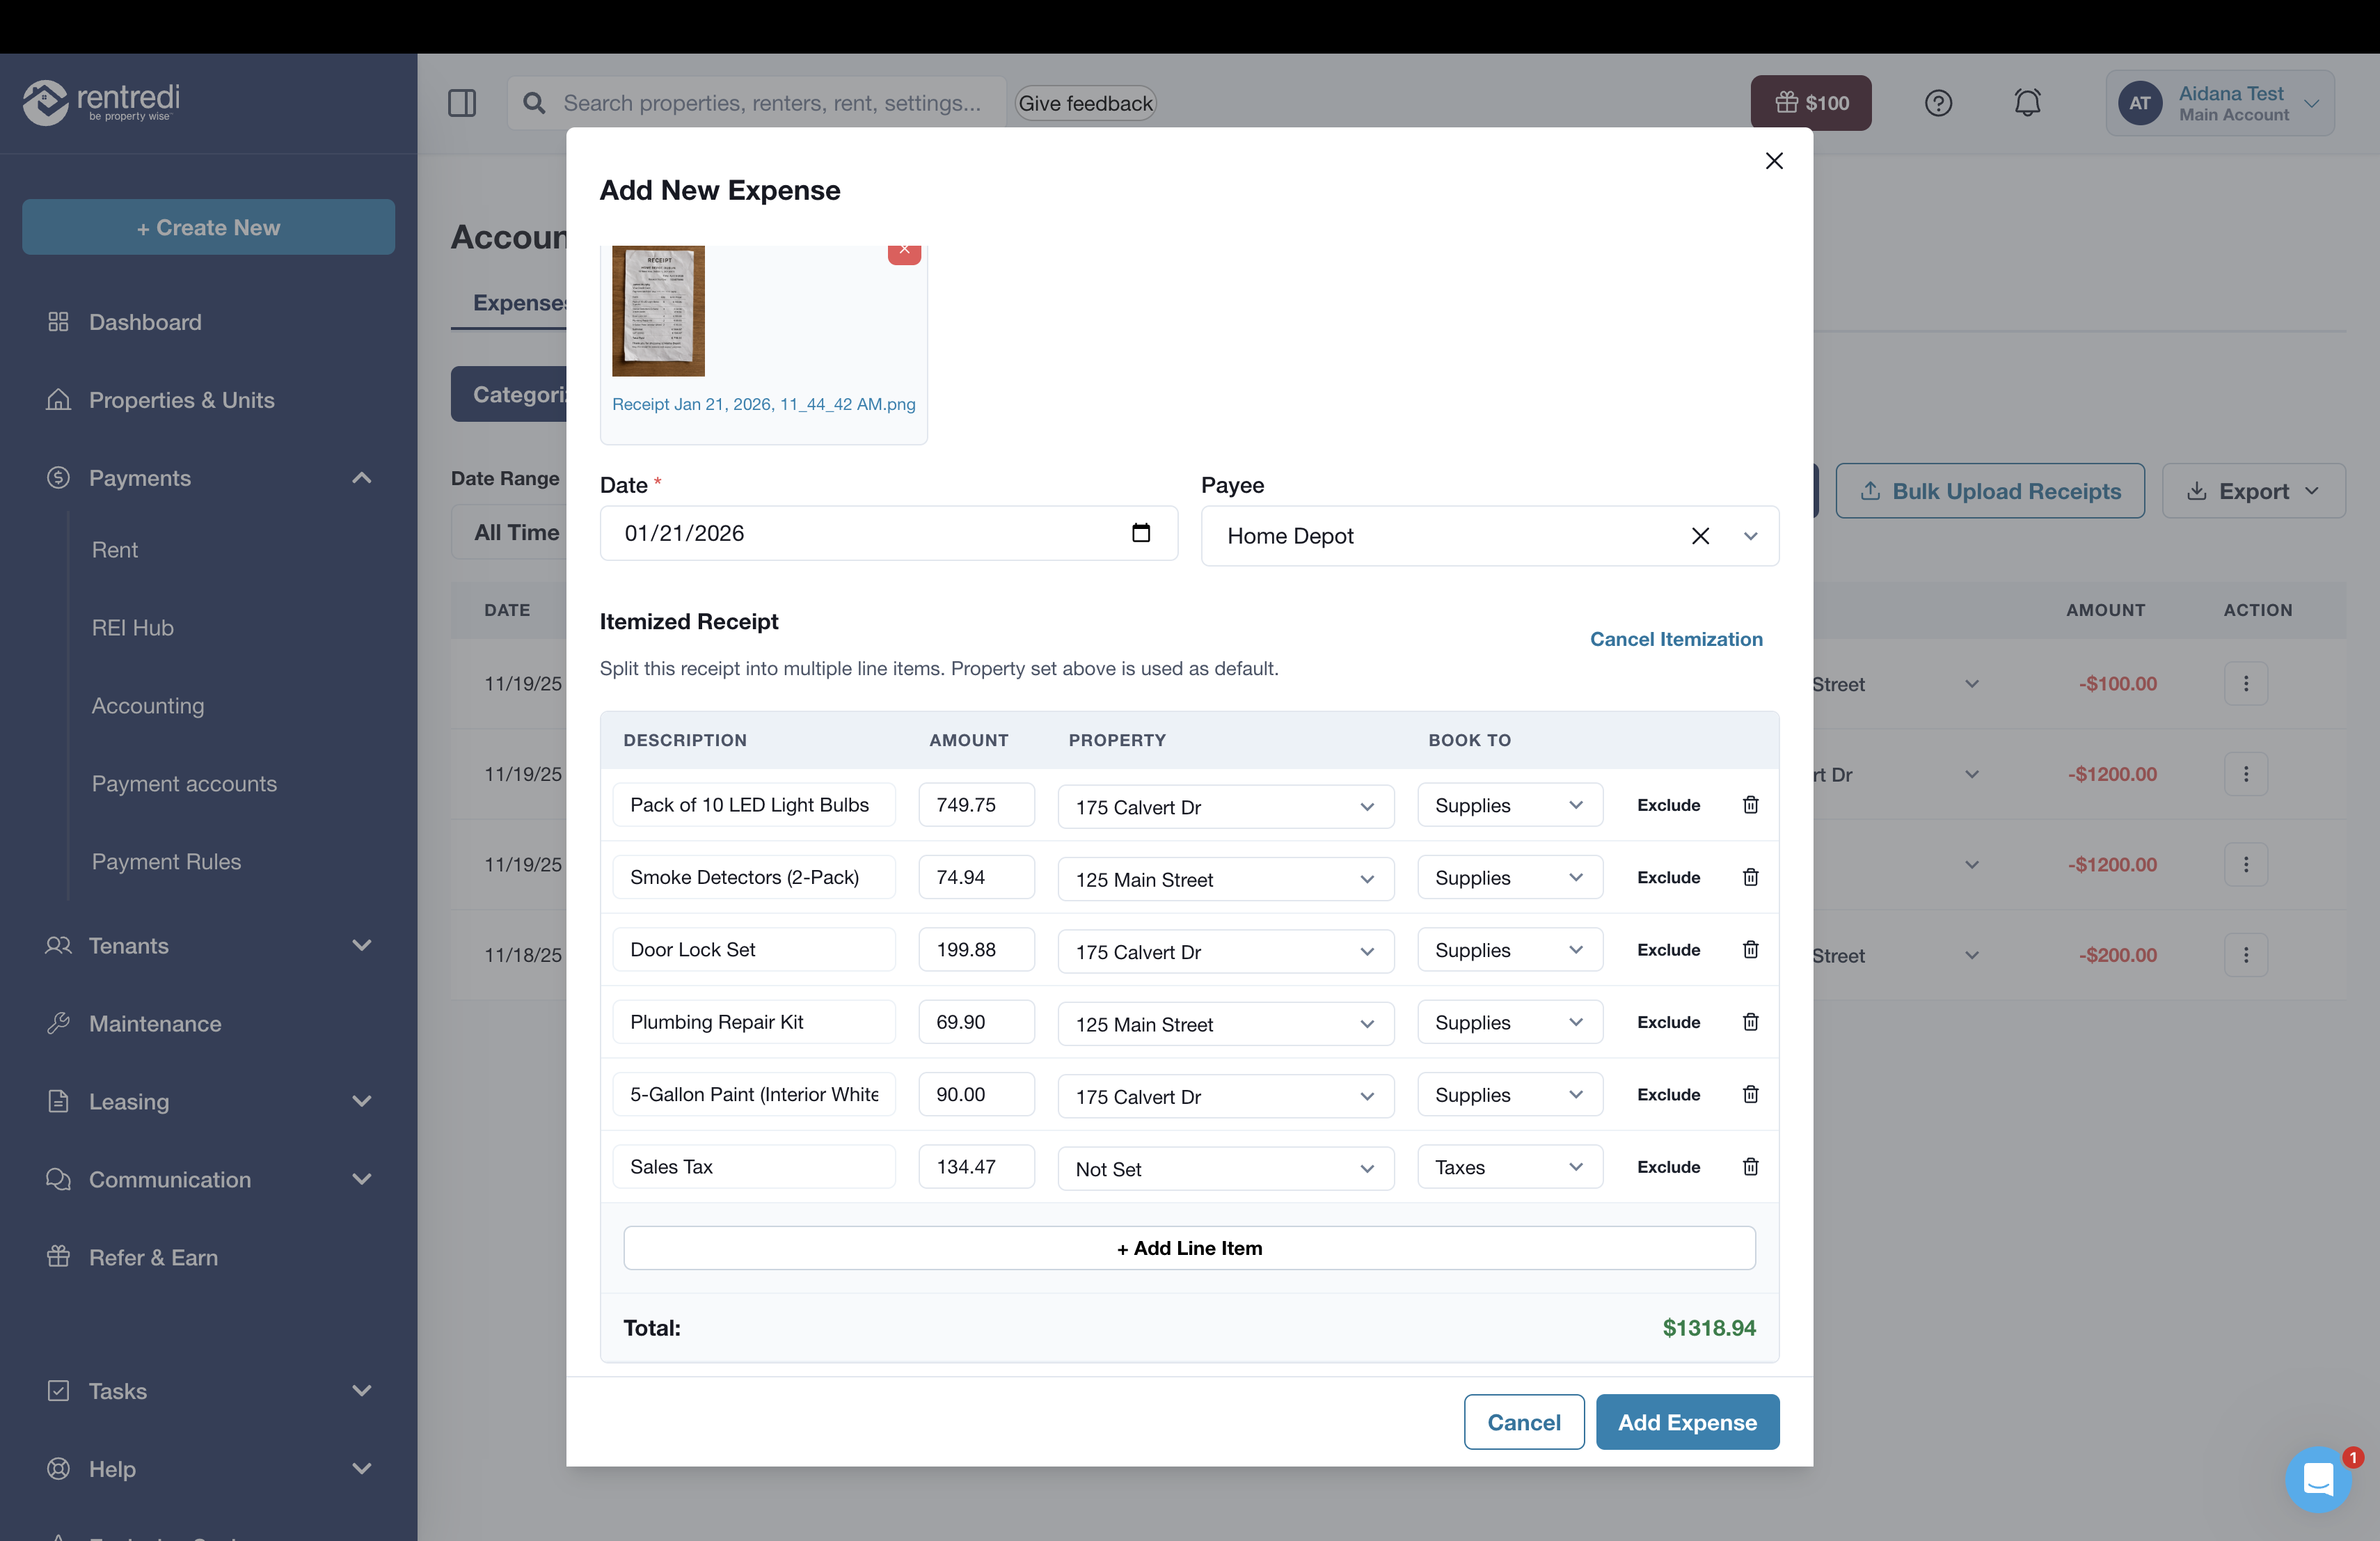Open the chat support bubble
This screenshot has height=1541, width=2380.
point(2319,1479)
